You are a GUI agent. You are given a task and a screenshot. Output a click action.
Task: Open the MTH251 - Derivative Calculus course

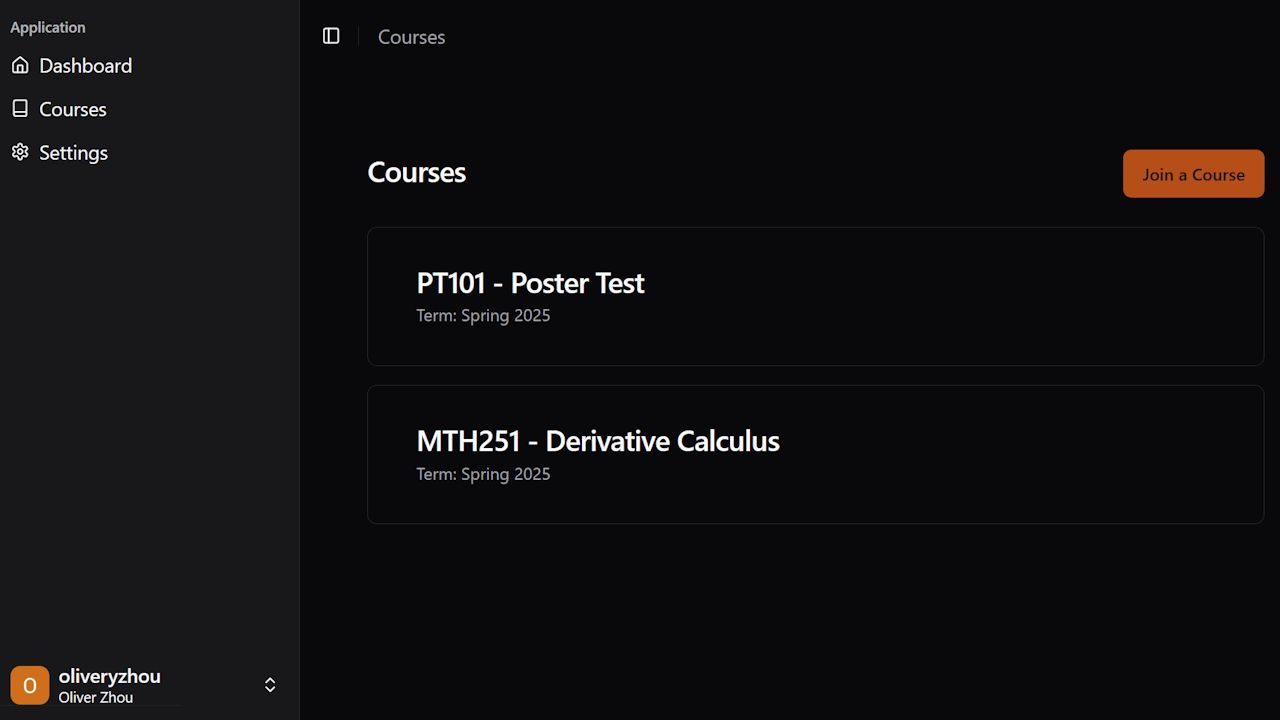click(815, 454)
